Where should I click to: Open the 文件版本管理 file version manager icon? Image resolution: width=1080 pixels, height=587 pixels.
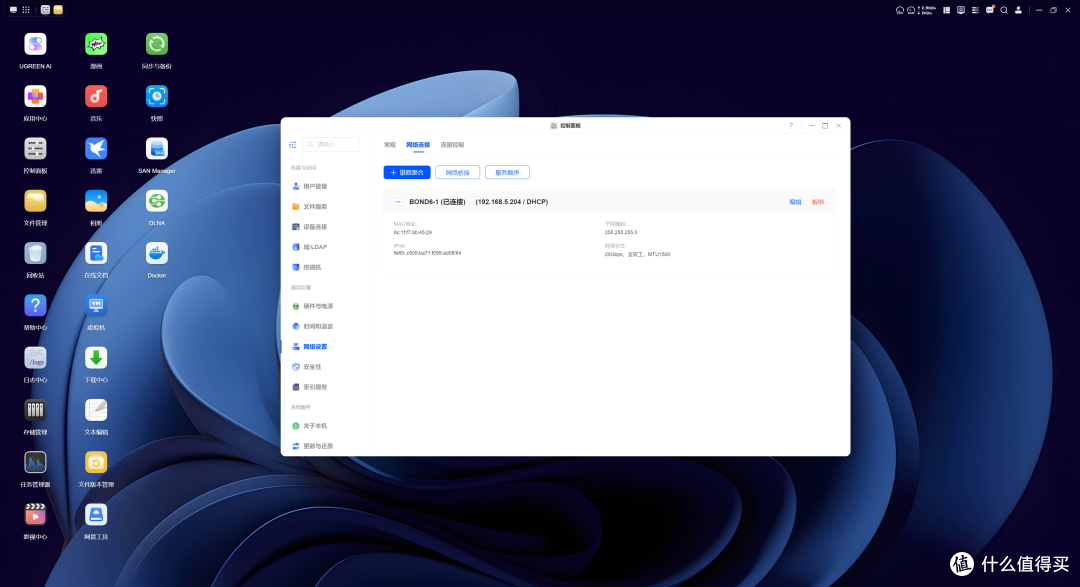tap(96, 462)
